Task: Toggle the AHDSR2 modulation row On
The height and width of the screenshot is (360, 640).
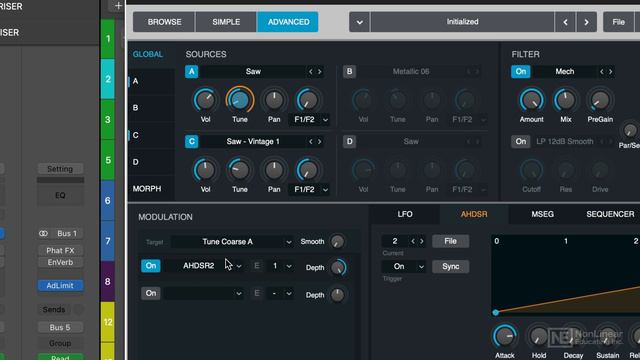Action: [151, 266]
